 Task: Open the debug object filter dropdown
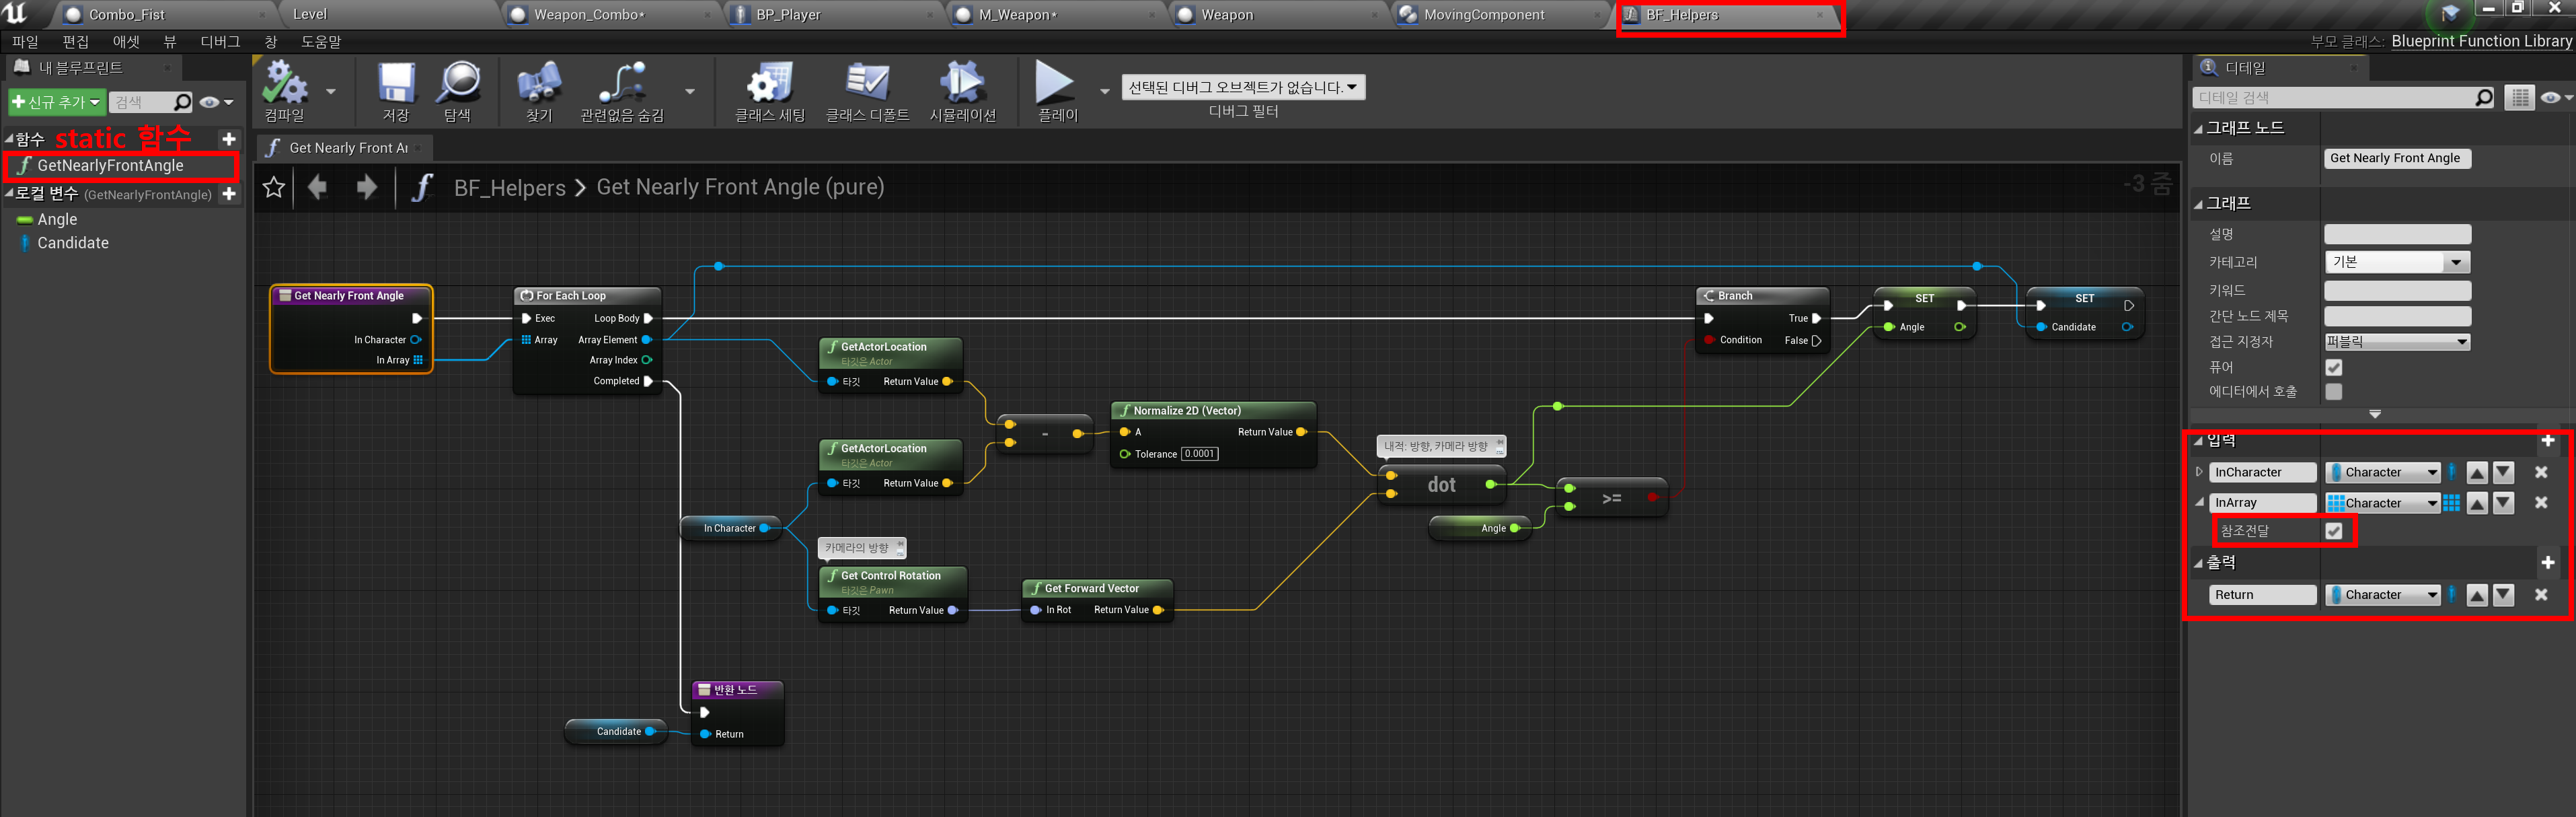coord(1242,88)
